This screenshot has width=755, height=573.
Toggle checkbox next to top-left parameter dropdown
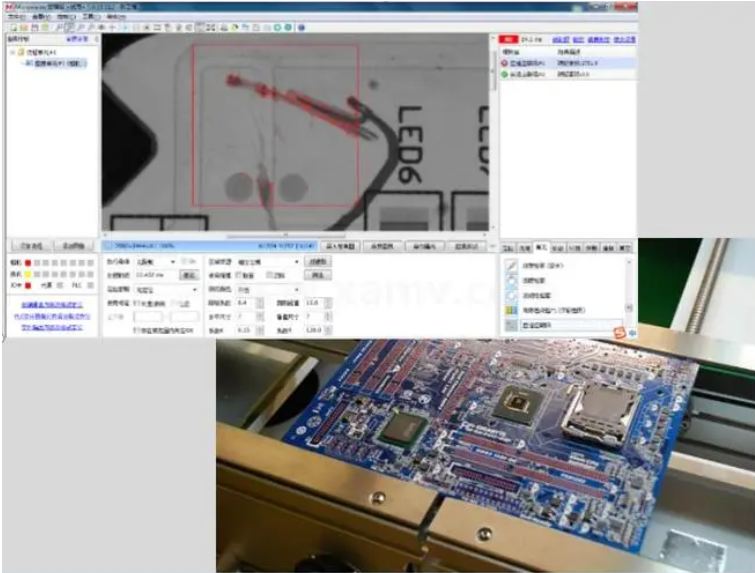[183, 261]
